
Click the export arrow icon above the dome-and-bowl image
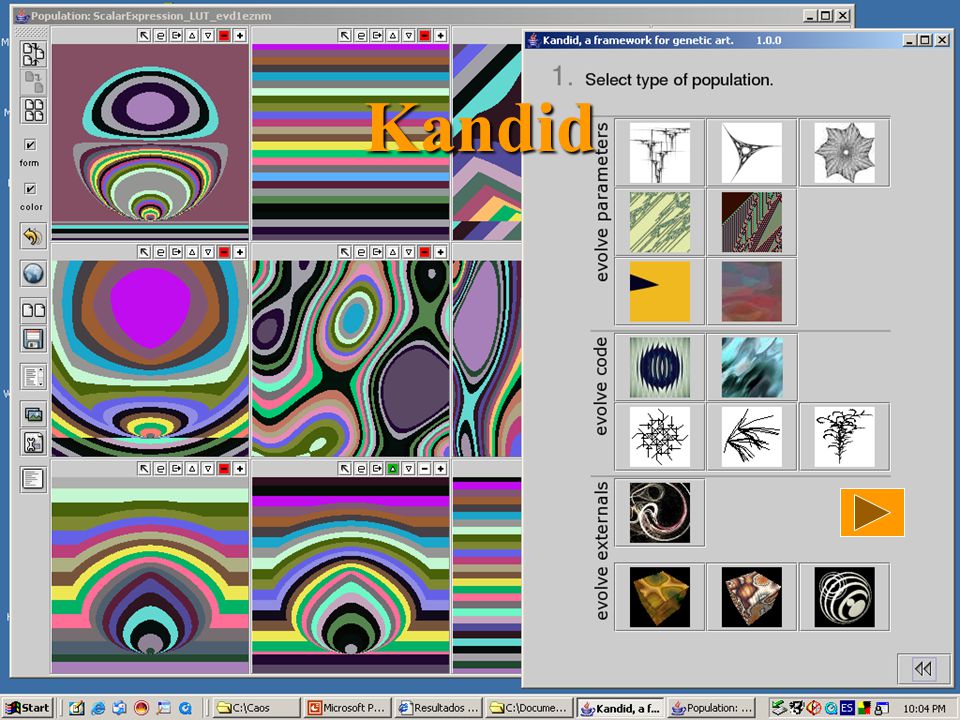176,36
